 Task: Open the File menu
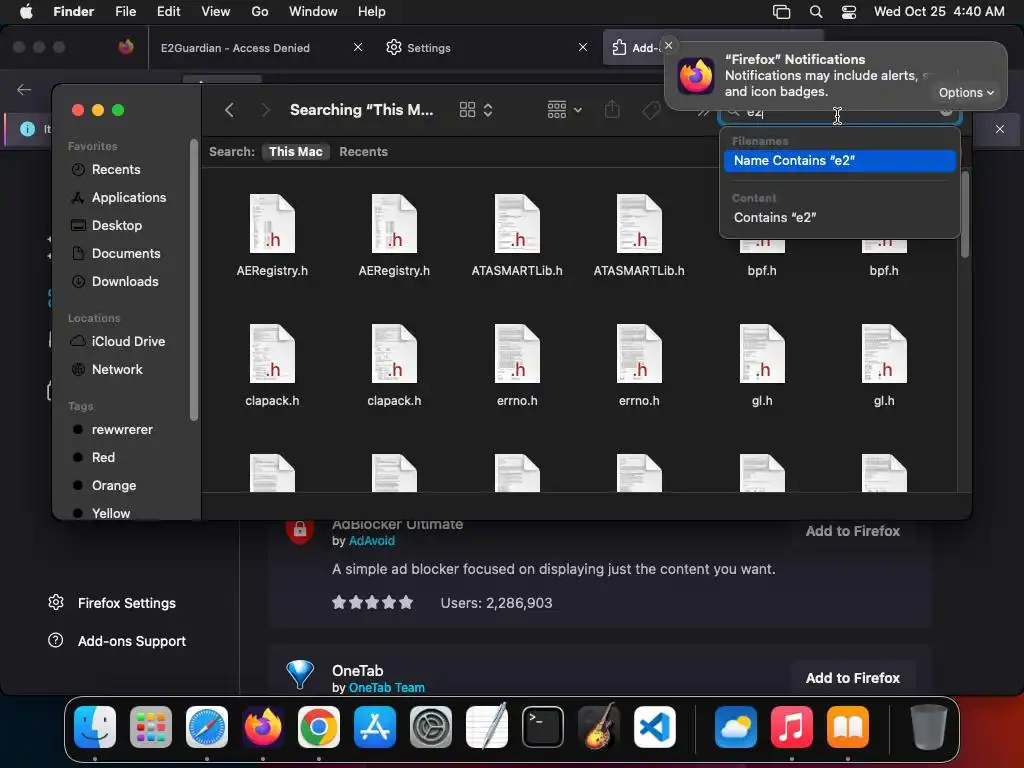pyautogui.click(x=125, y=12)
